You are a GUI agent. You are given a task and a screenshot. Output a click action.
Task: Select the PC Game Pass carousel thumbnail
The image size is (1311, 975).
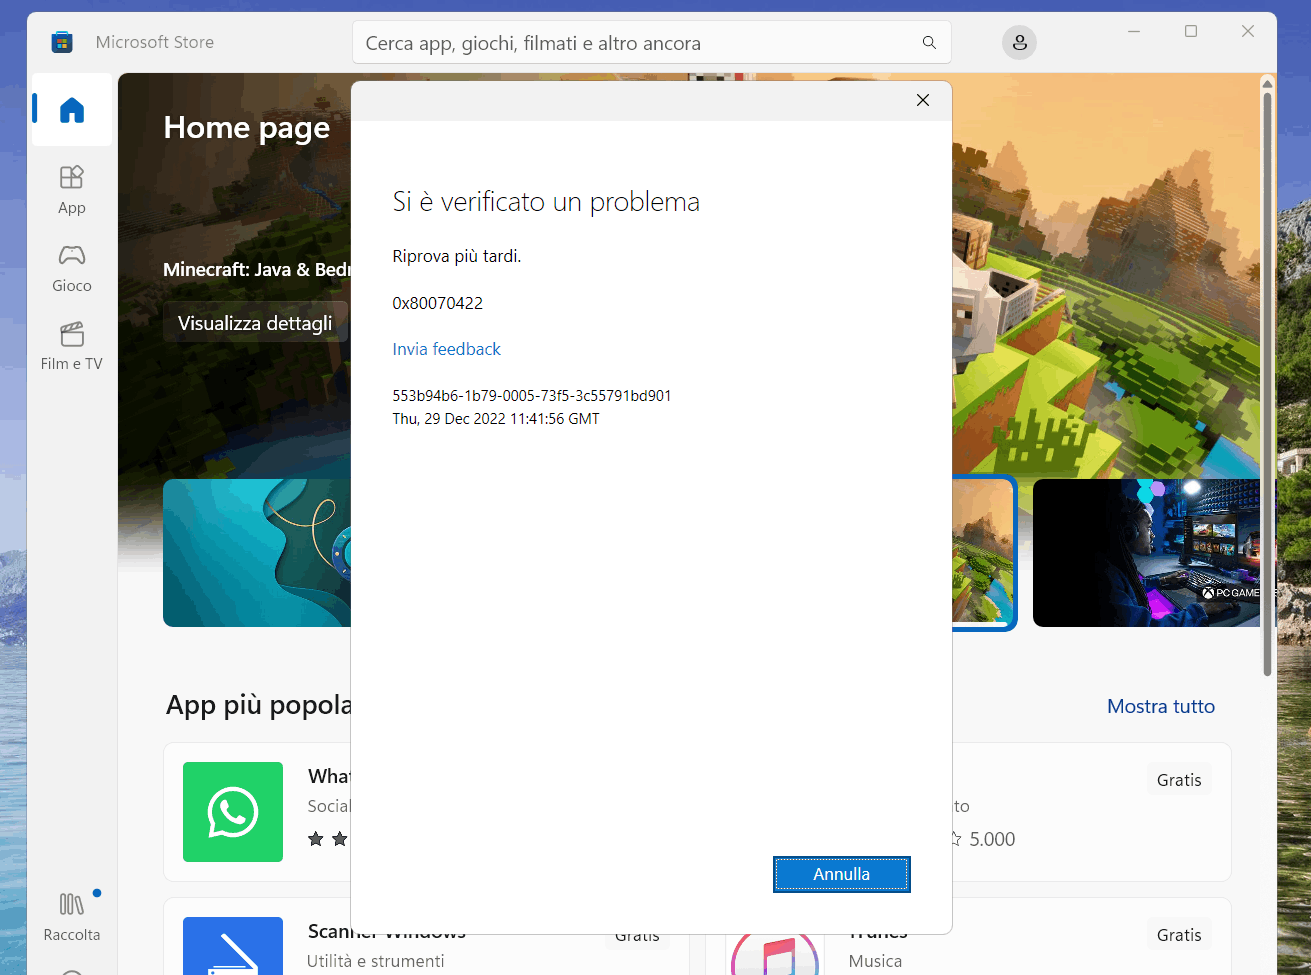tap(1146, 553)
